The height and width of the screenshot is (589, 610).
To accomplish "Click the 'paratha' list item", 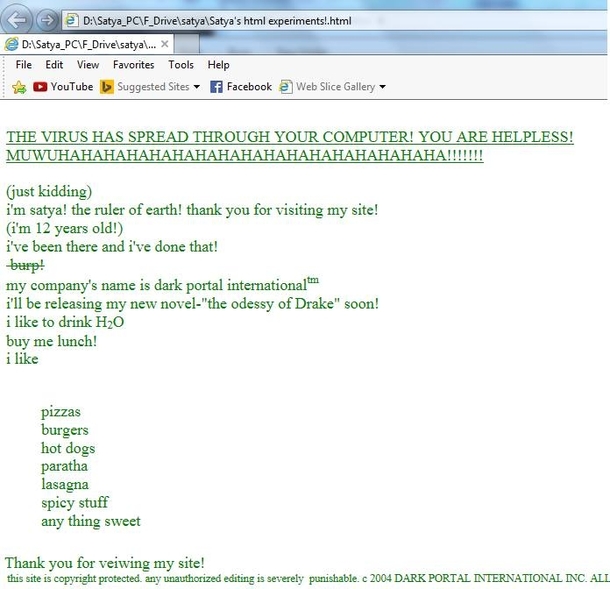I will point(65,466).
